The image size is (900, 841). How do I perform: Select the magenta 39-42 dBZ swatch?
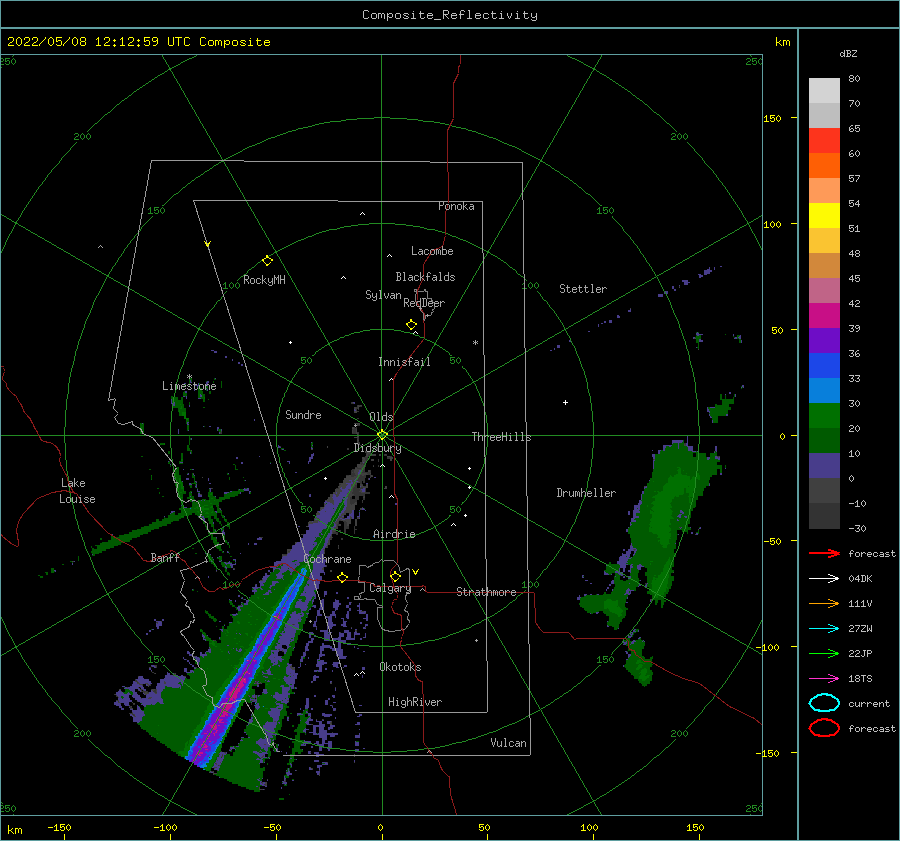[824, 316]
